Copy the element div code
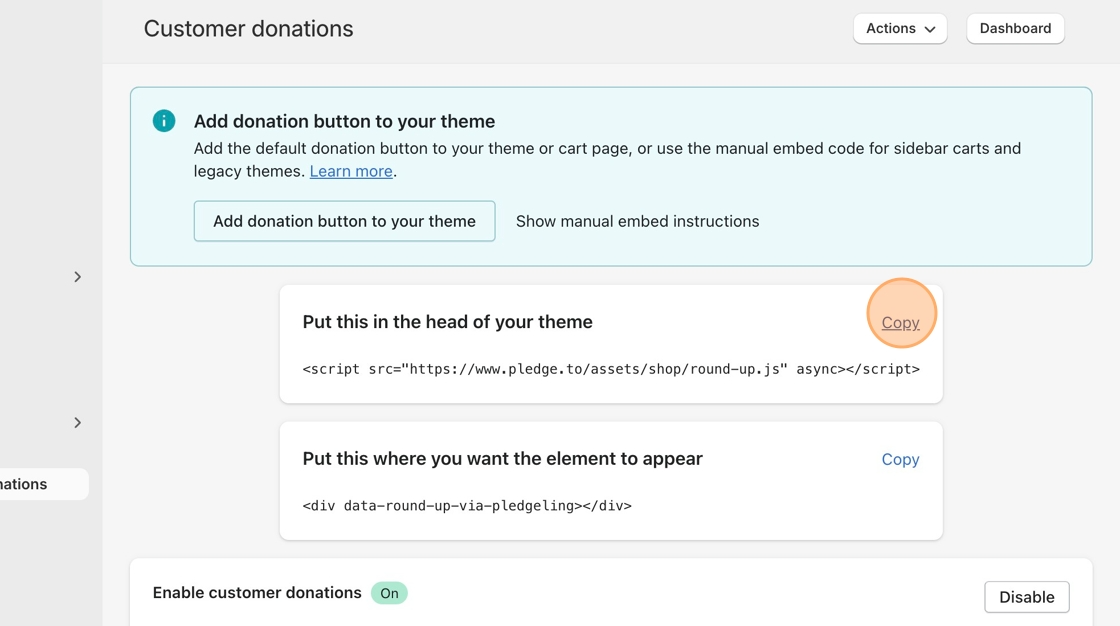 click(x=900, y=459)
